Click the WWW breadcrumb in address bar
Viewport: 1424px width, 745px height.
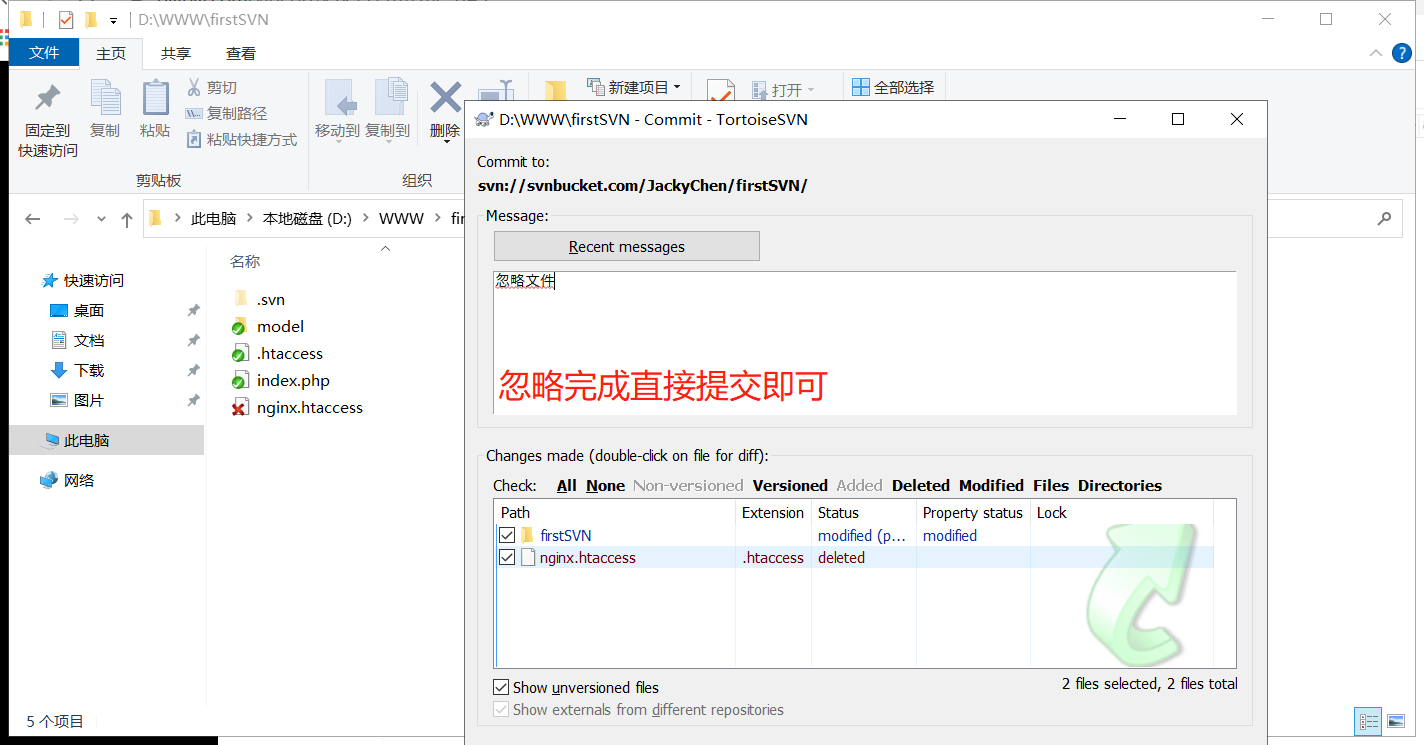(401, 219)
